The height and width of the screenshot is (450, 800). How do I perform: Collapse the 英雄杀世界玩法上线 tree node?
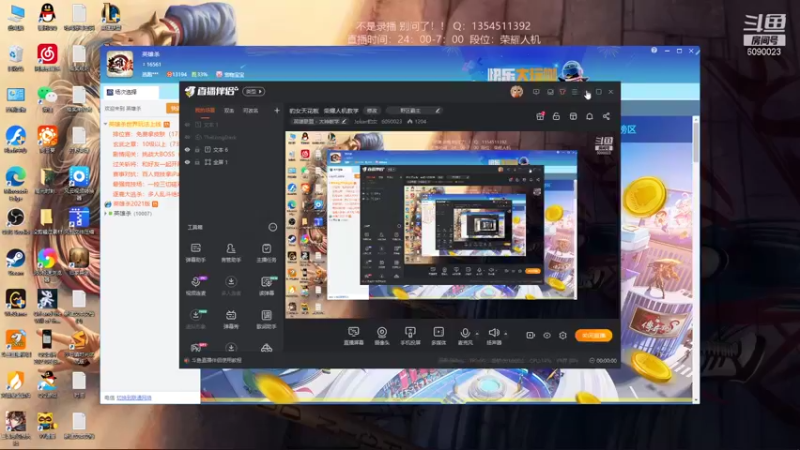click(106, 124)
